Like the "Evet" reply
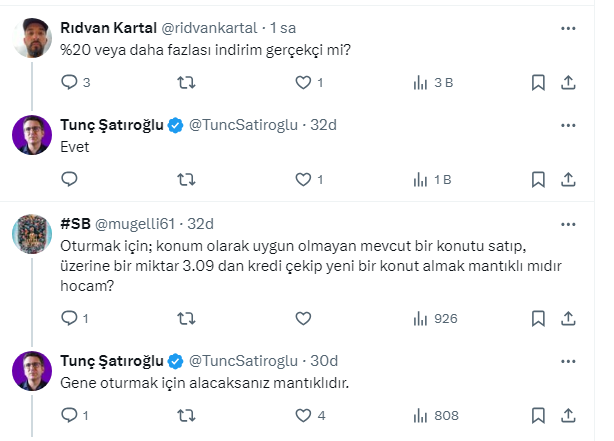 point(304,180)
